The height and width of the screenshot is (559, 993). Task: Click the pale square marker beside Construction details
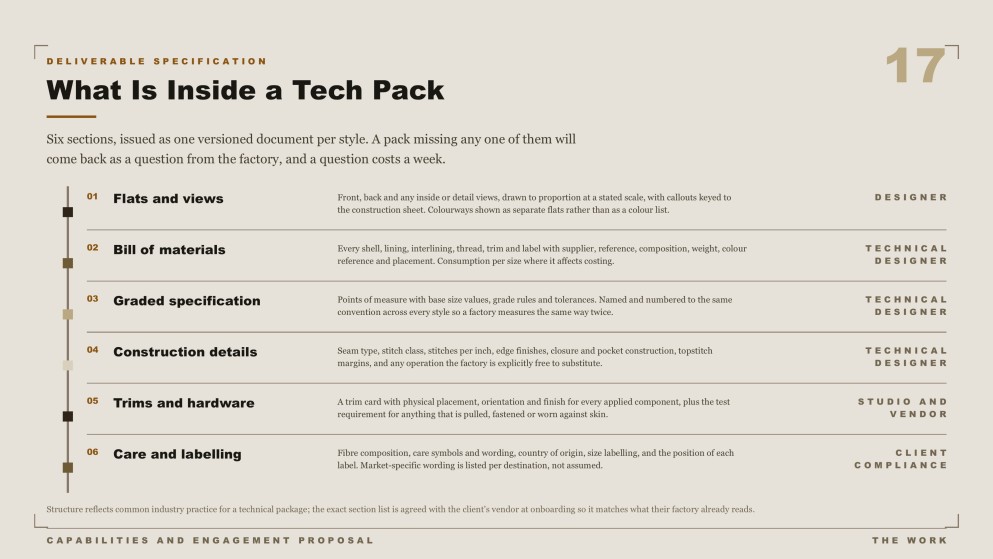pos(68,365)
